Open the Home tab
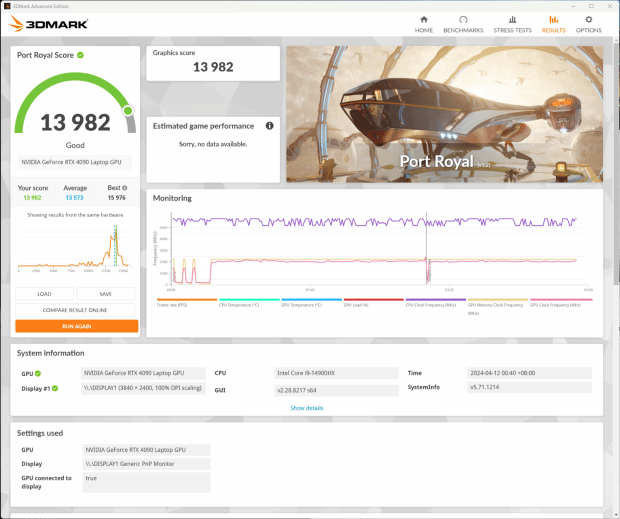 [423, 24]
